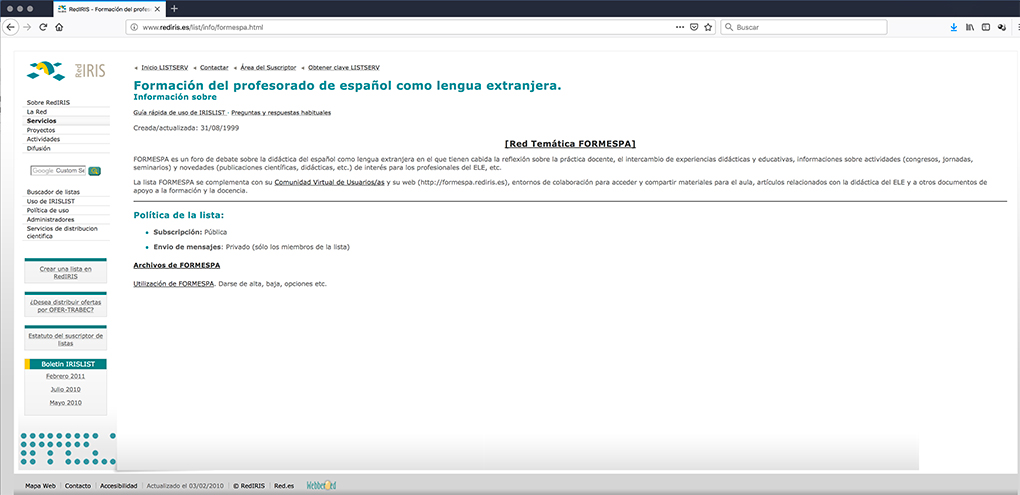Focus the Google Custom Search box
The width and height of the screenshot is (1020, 495).
[58, 170]
